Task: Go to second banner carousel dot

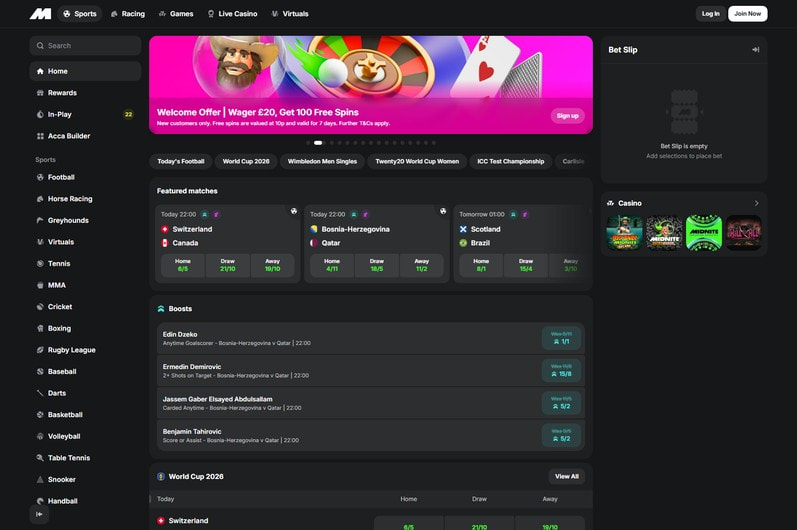Action: click(318, 143)
